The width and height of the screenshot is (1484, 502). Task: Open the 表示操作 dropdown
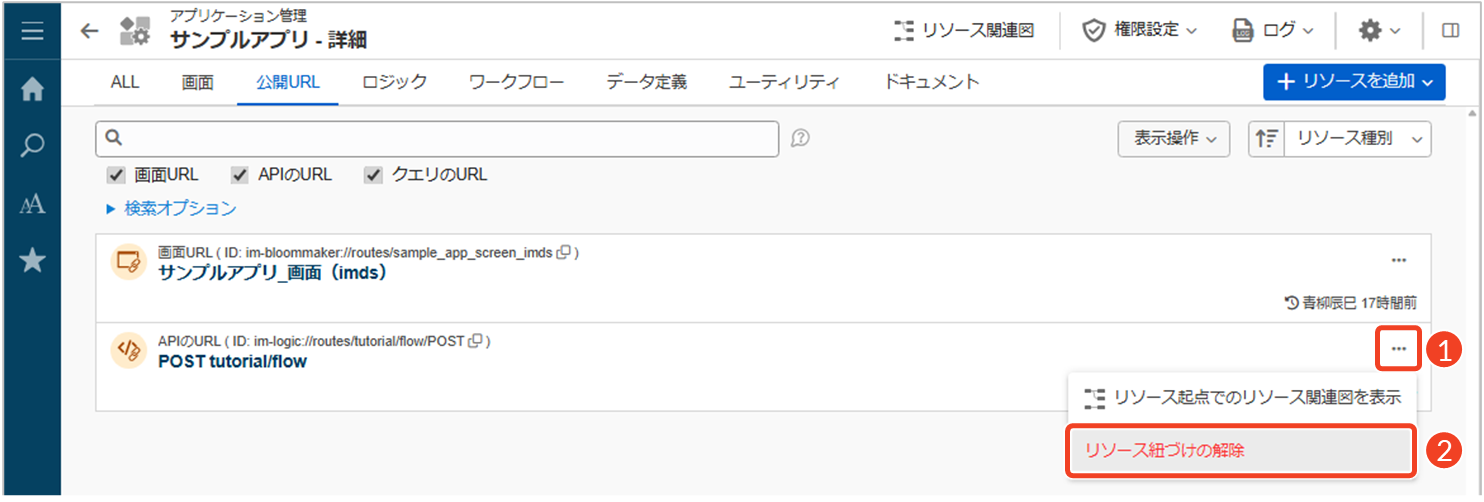1174,139
